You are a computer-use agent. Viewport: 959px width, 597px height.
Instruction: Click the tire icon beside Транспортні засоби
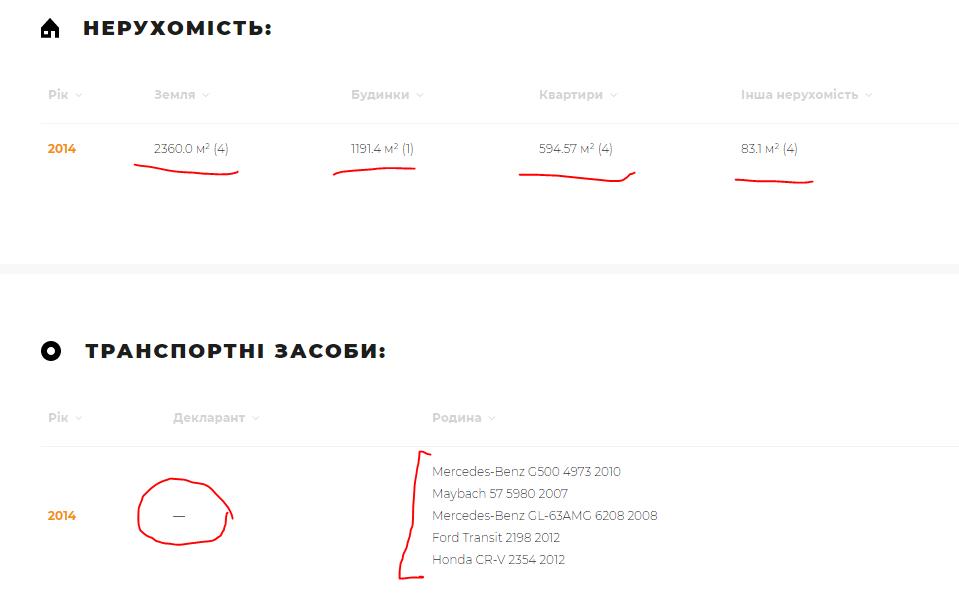pyautogui.click(x=51, y=352)
